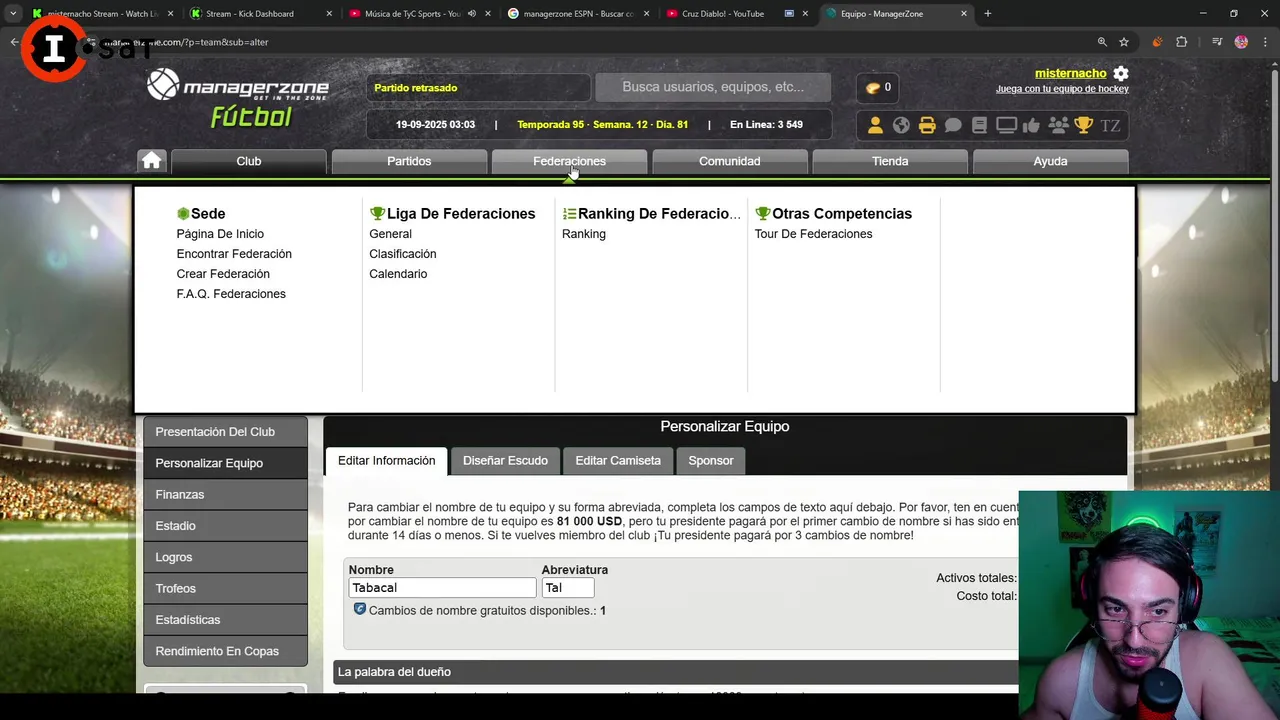
Task: Click the monitor screen icon
Action: (x=1006, y=125)
